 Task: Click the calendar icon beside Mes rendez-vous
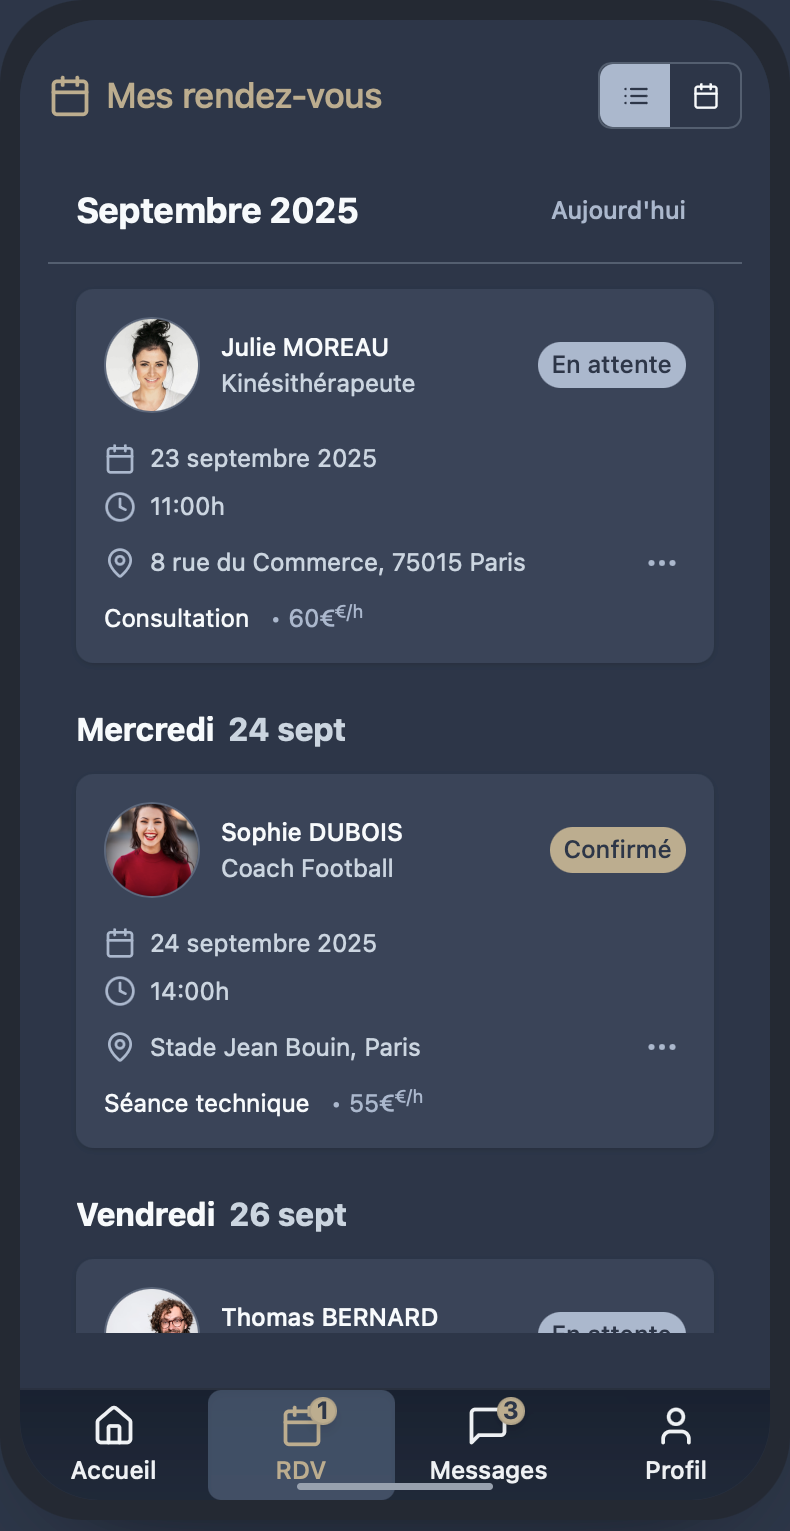tap(70, 97)
